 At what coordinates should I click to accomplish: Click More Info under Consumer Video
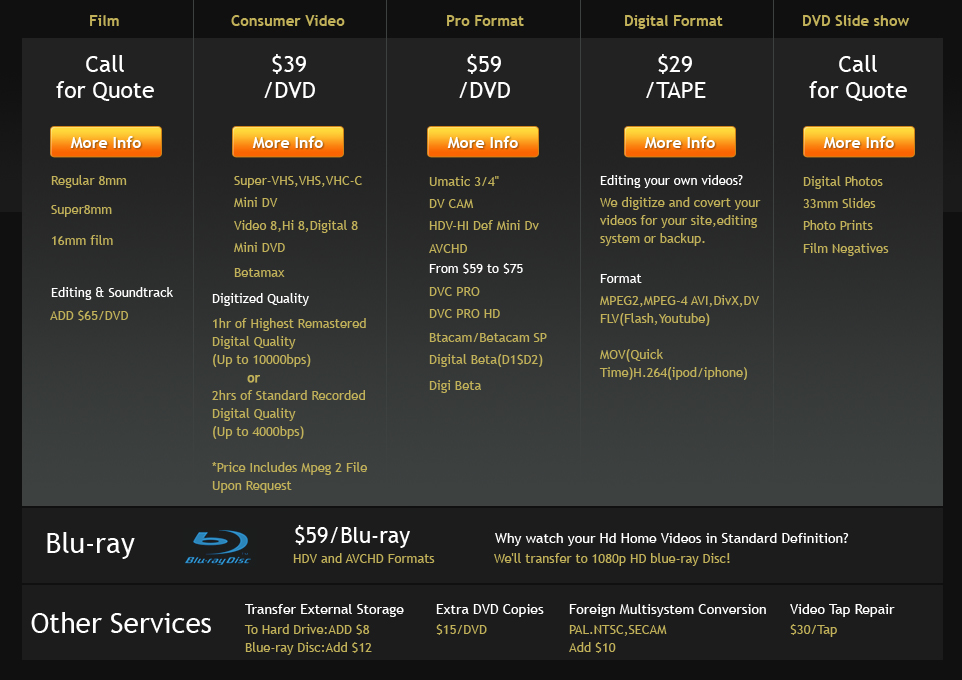287,141
